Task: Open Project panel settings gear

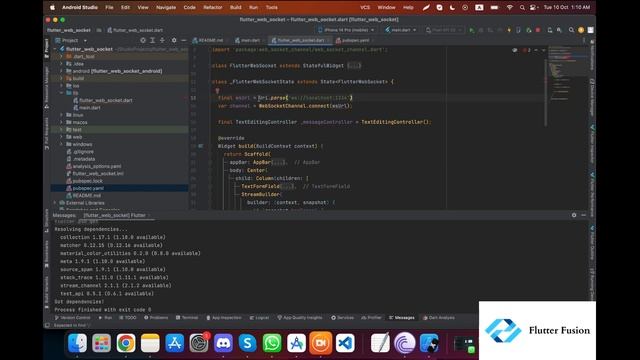Action: pos(174,40)
